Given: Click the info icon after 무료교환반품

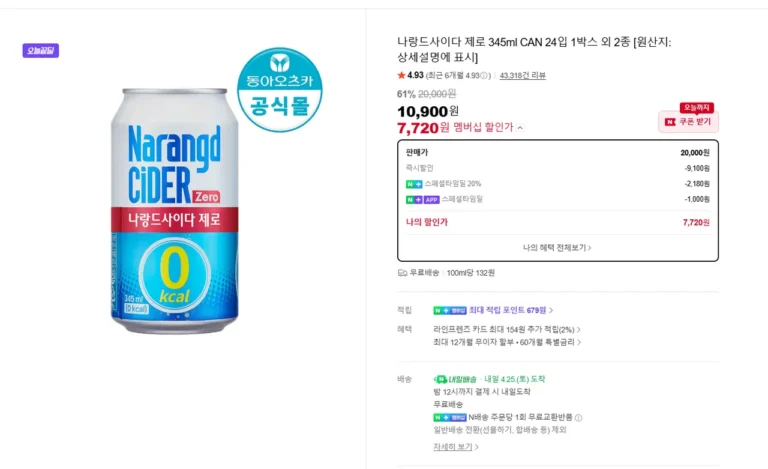Looking at the screenshot, I should pos(578,417).
